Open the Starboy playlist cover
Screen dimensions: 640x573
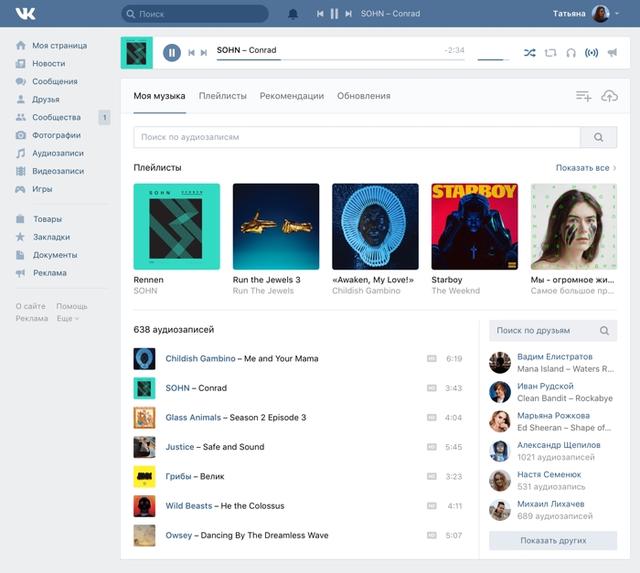click(474, 226)
